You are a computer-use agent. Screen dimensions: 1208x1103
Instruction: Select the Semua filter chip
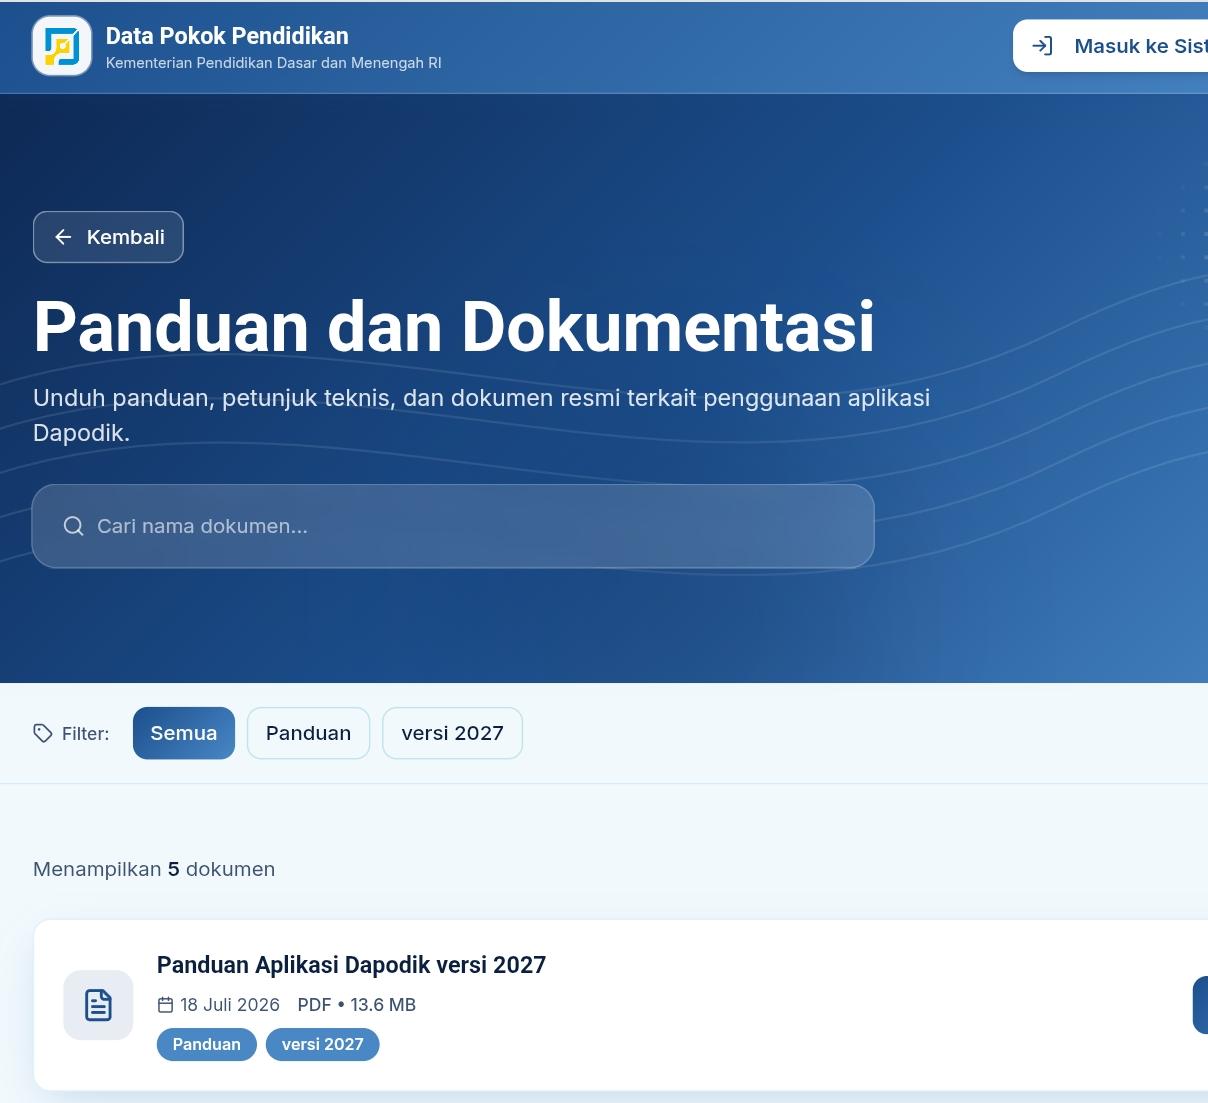(x=184, y=733)
